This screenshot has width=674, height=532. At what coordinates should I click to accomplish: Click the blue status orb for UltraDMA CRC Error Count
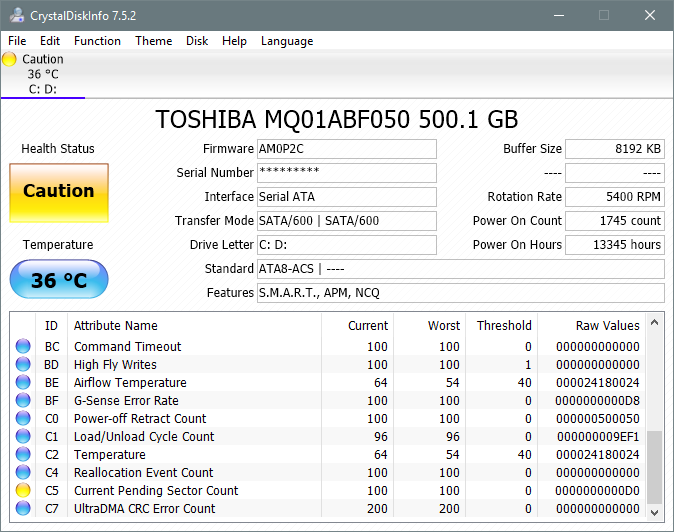pyautogui.click(x=23, y=508)
